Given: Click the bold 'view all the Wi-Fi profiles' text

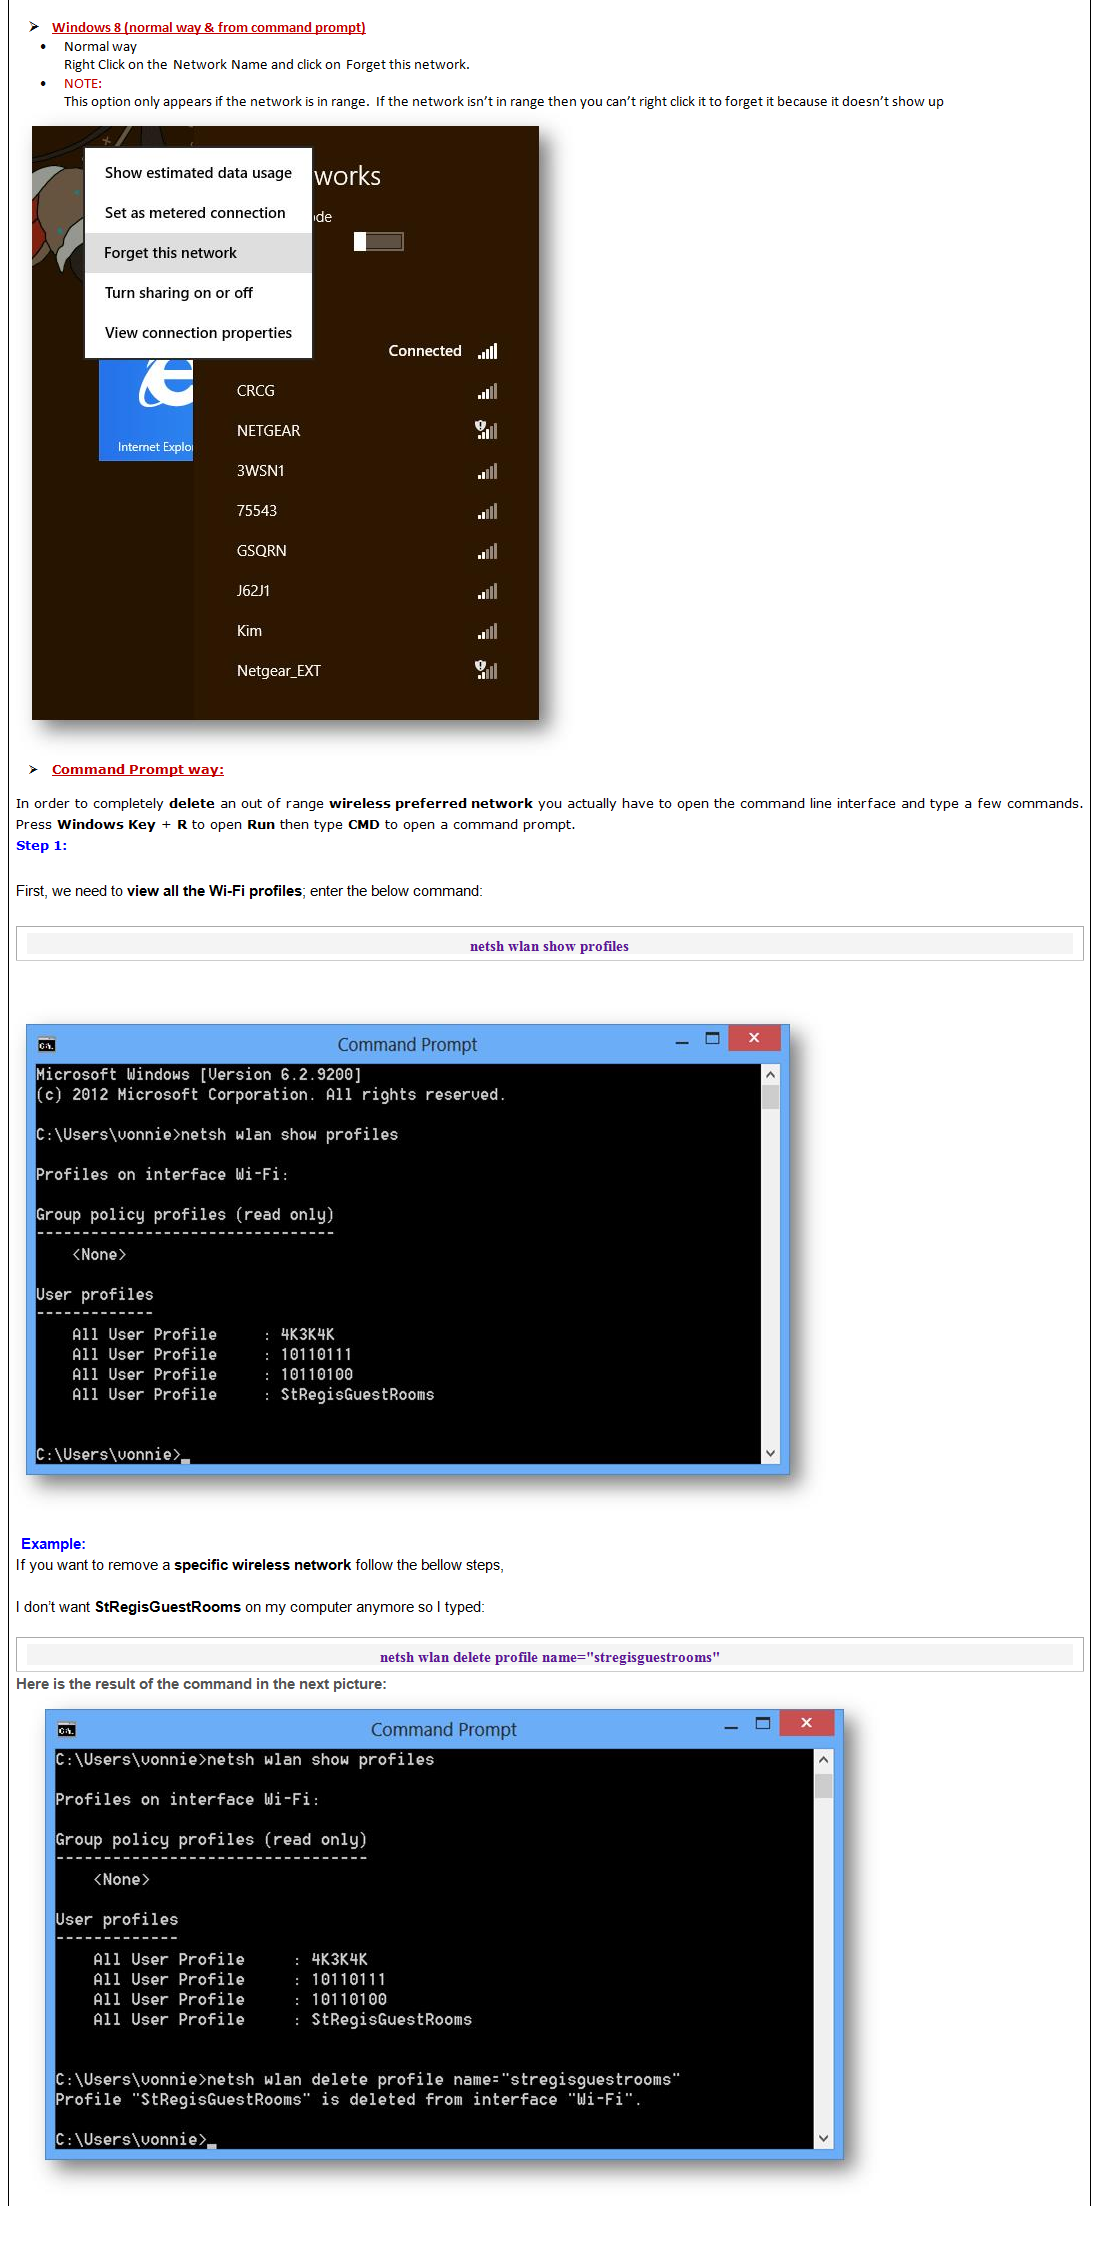Looking at the screenshot, I should click(x=214, y=891).
